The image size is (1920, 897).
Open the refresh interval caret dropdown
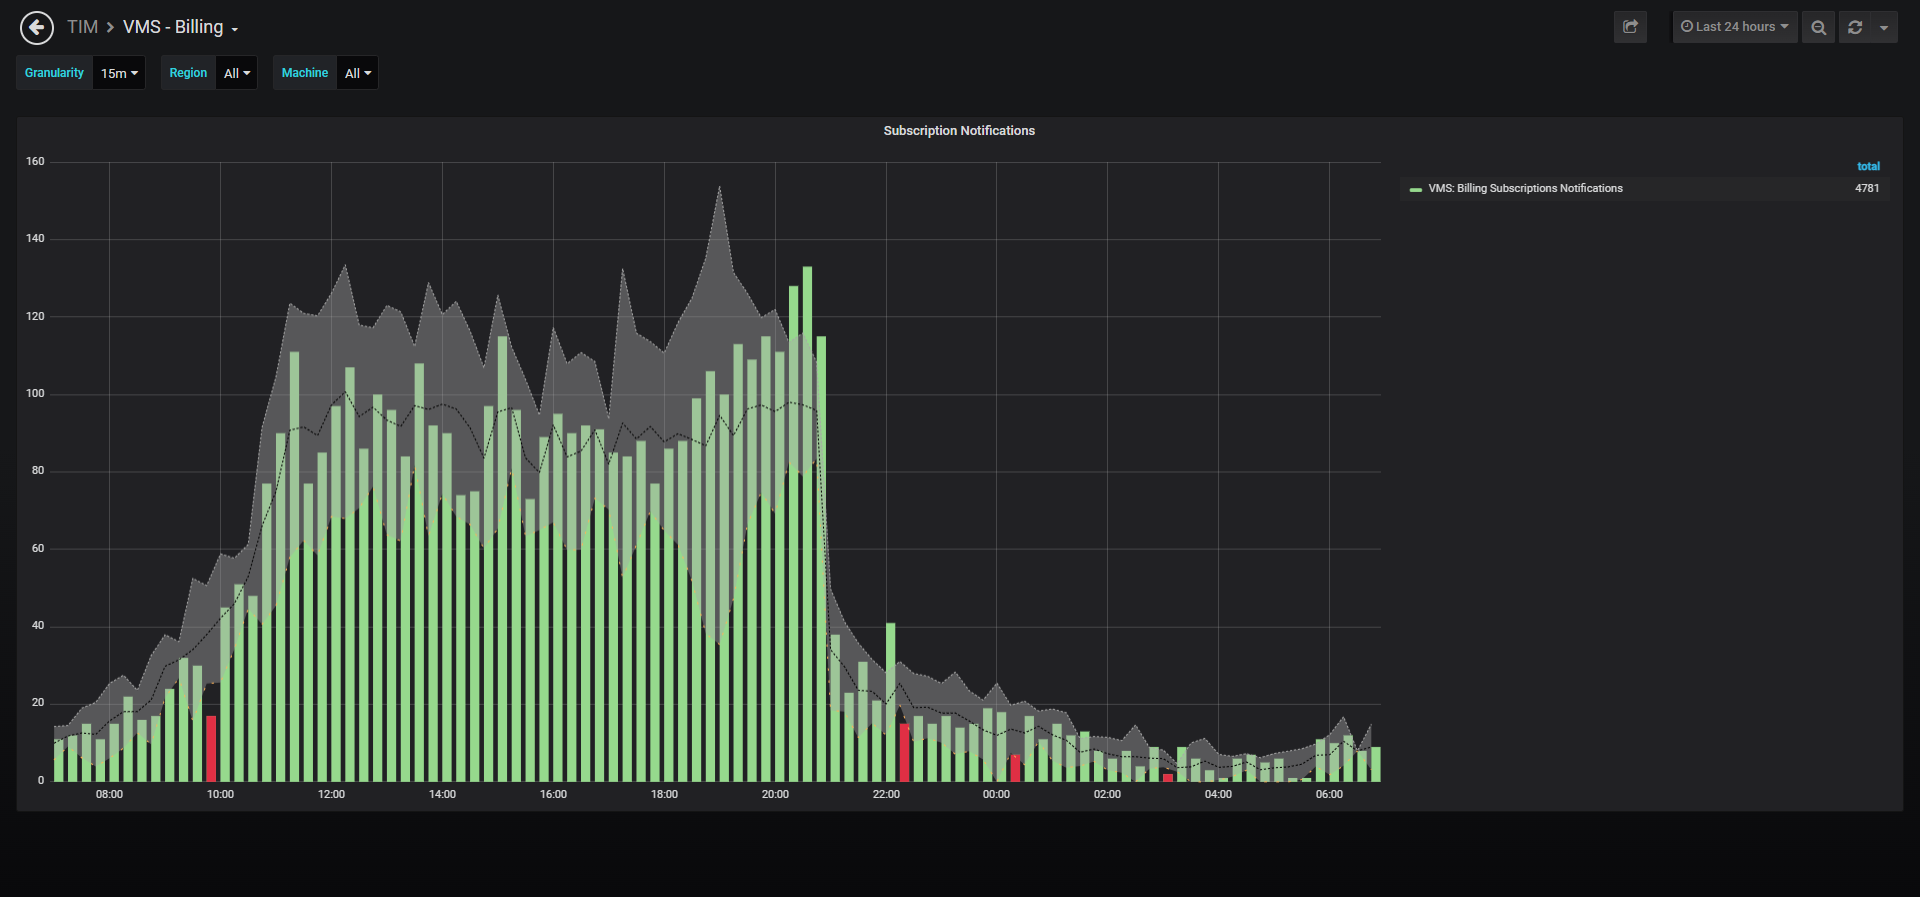(x=1884, y=27)
